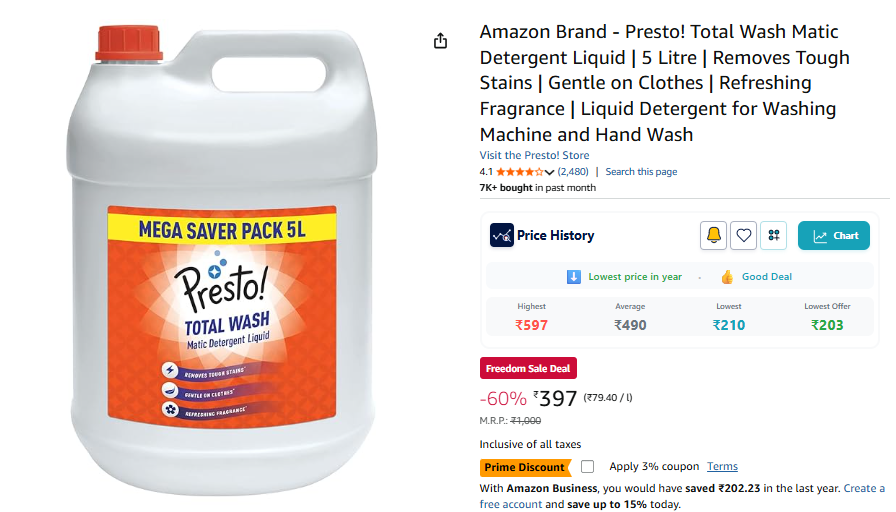
Task: Click the Lowest Offer ₹203 price
Action: tap(827, 325)
